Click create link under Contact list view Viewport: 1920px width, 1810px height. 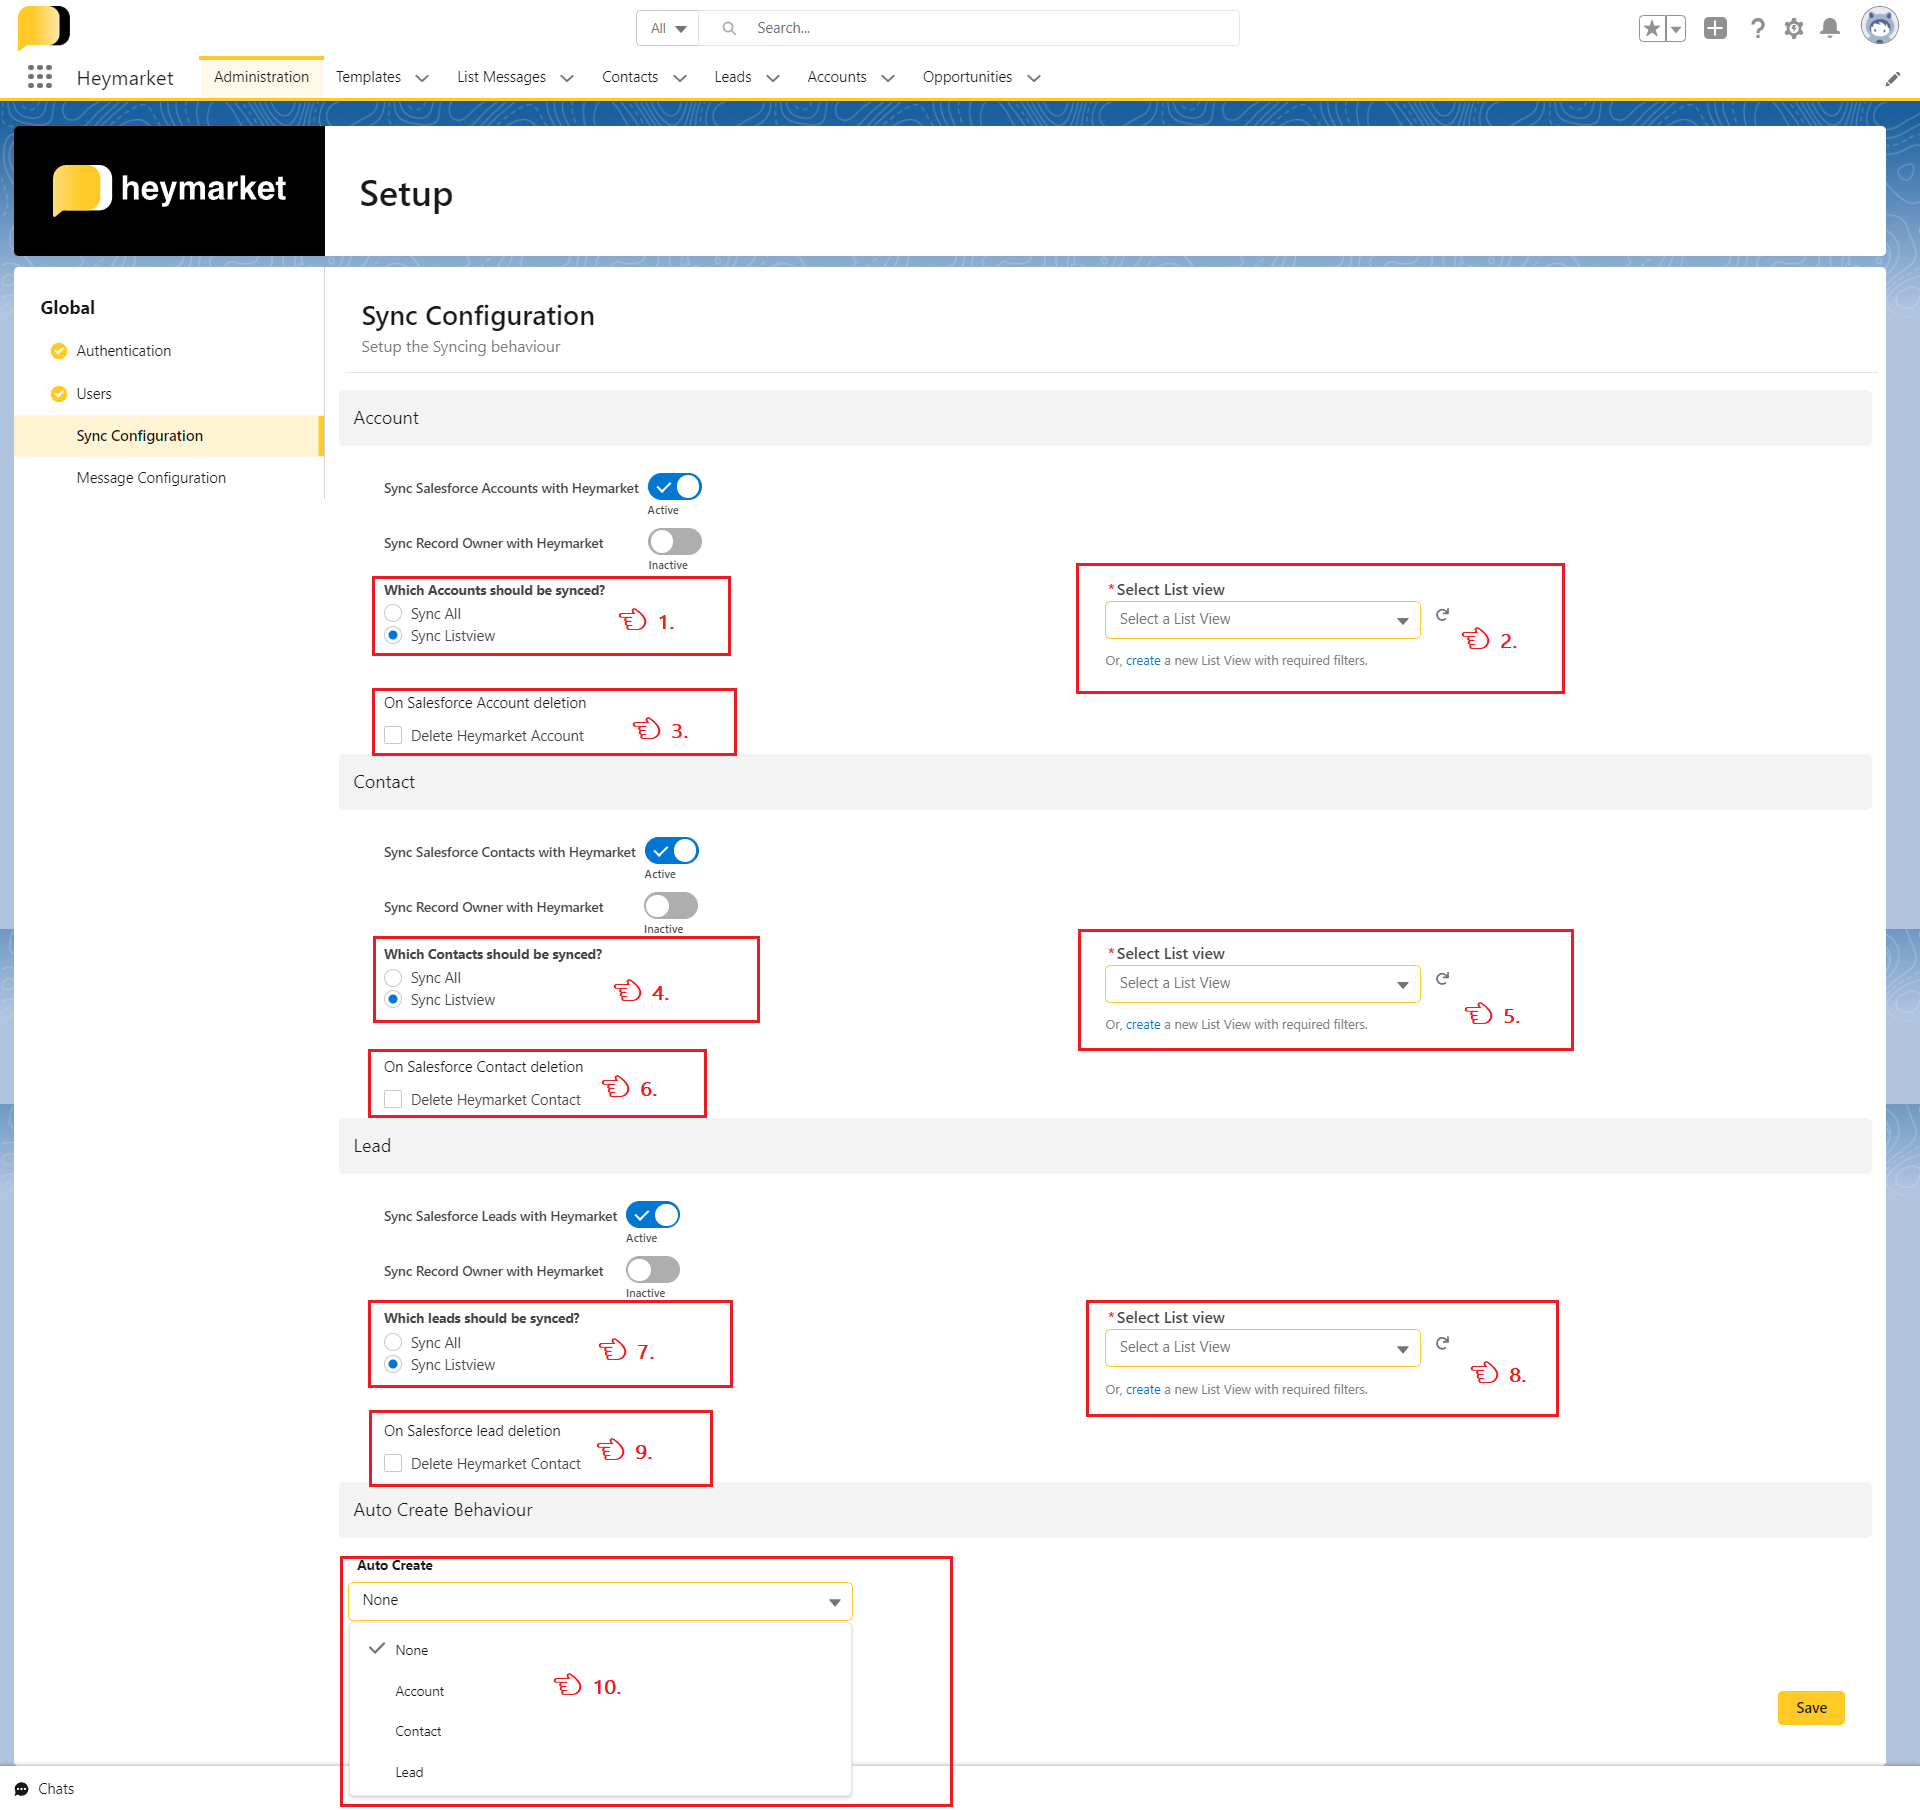(x=1143, y=1025)
